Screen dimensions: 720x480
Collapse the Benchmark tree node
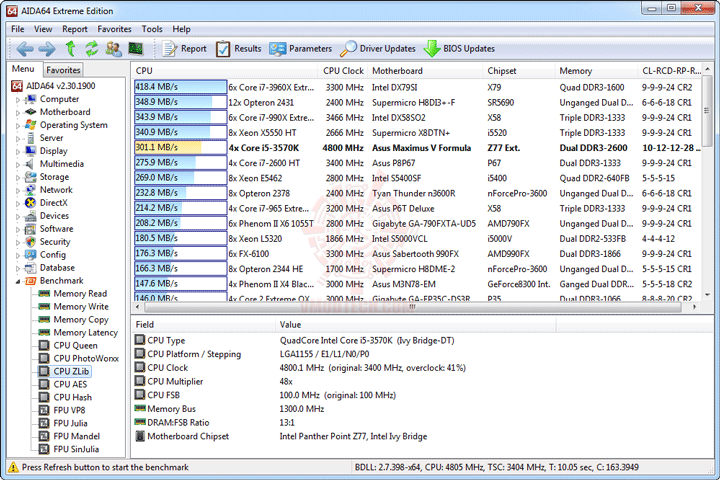tap(18, 281)
